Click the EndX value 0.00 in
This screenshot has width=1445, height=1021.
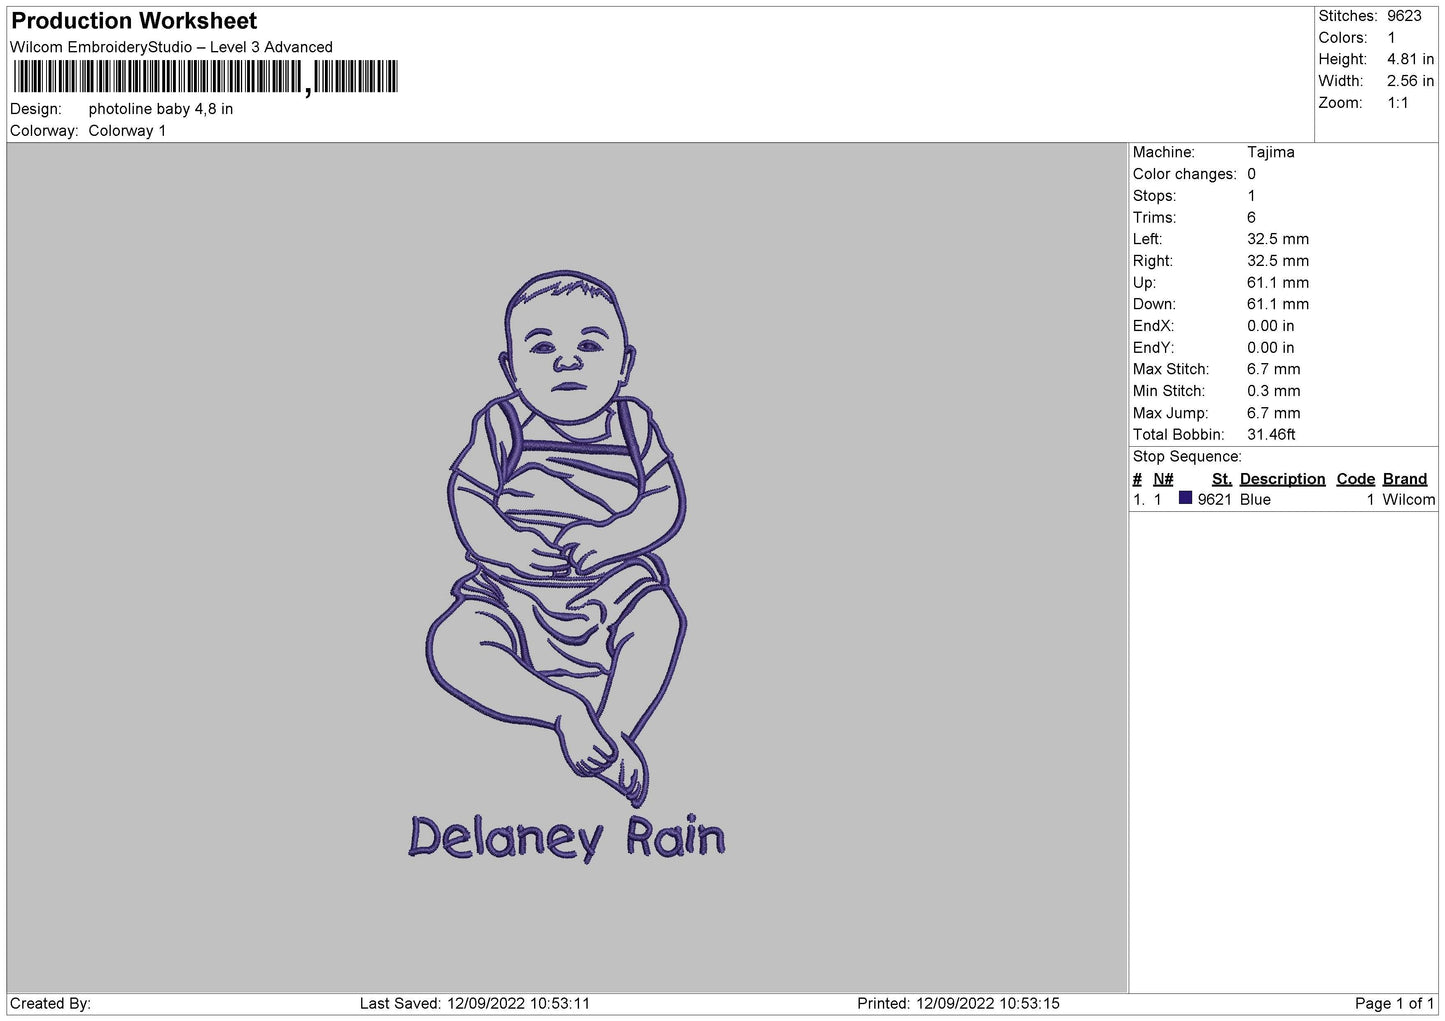pyautogui.click(x=1271, y=326)
